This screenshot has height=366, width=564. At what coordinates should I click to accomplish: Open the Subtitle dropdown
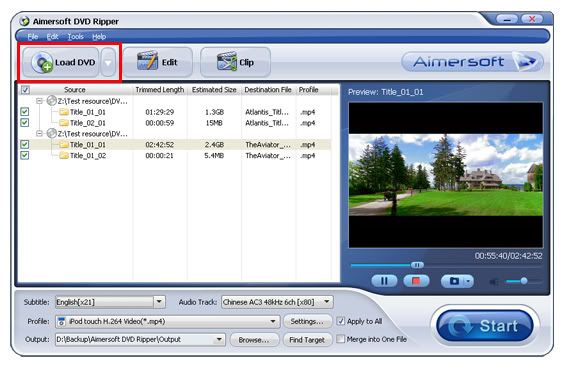[x=159, y=302]
